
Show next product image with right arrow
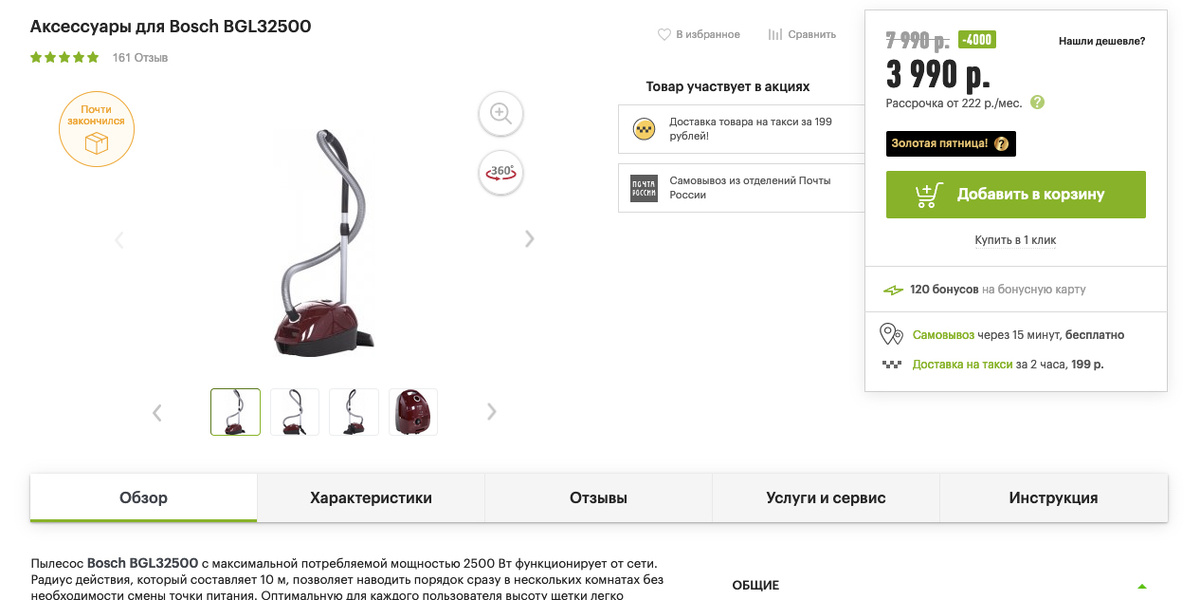click(x=530, y=239)
